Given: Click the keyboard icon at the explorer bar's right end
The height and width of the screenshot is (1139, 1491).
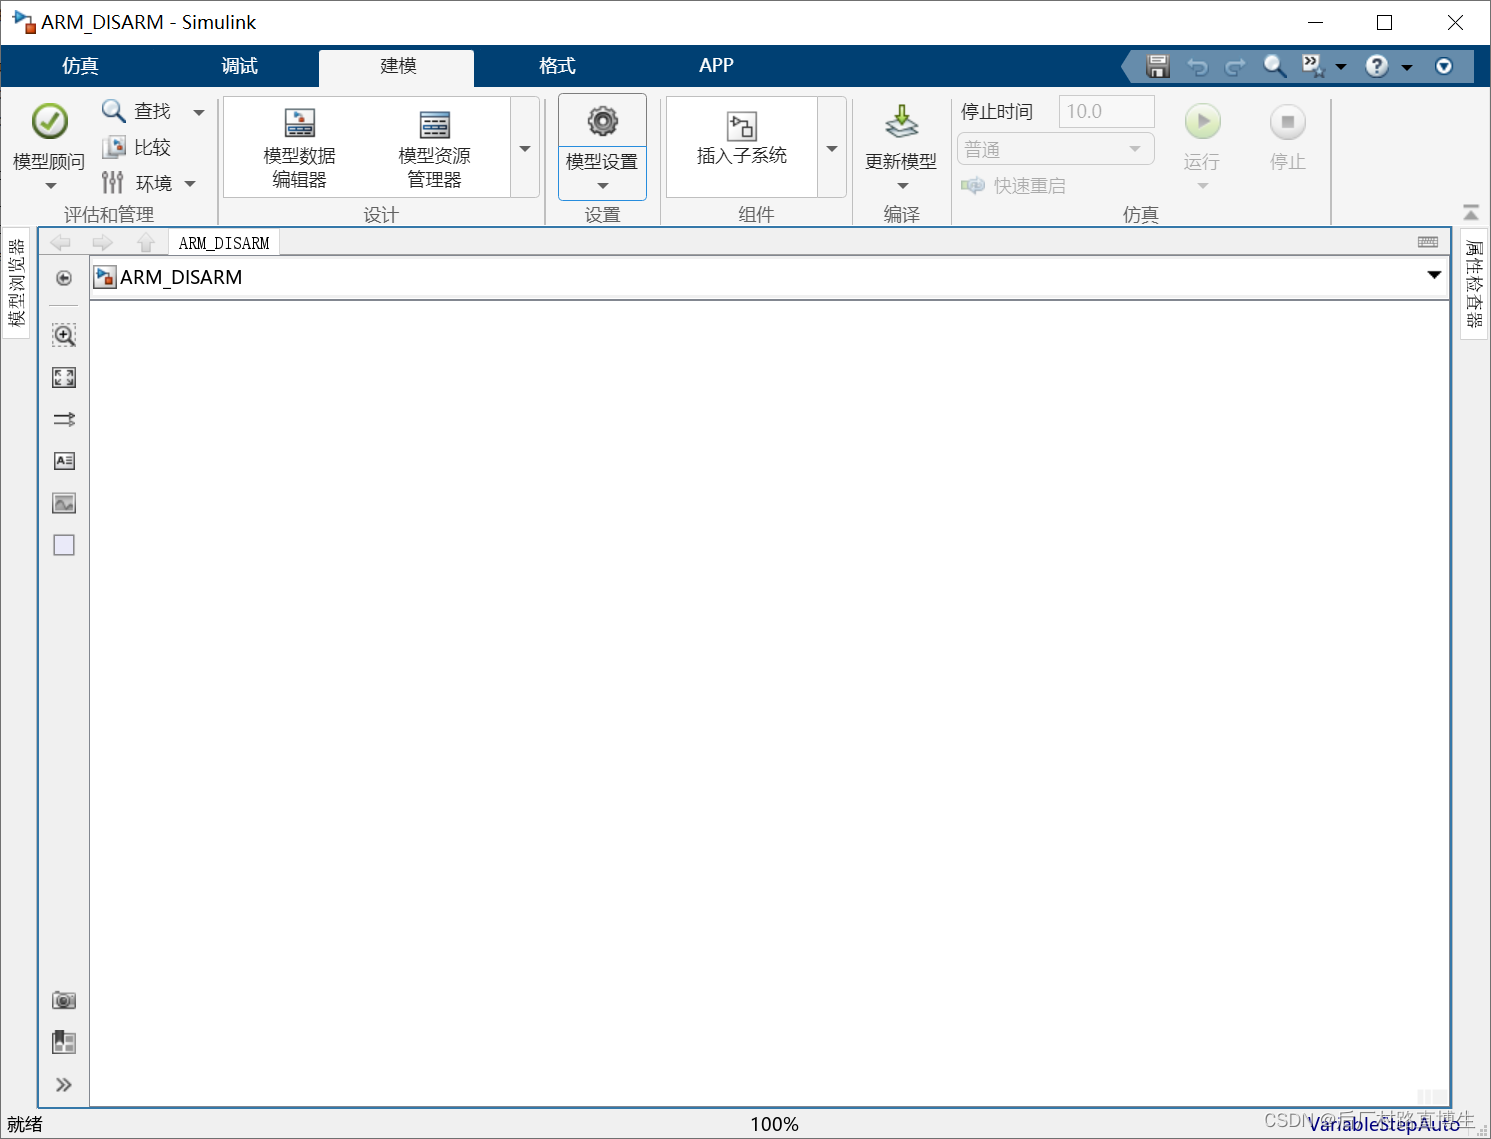Looking at the screenshot, I should pos(1428,242).
